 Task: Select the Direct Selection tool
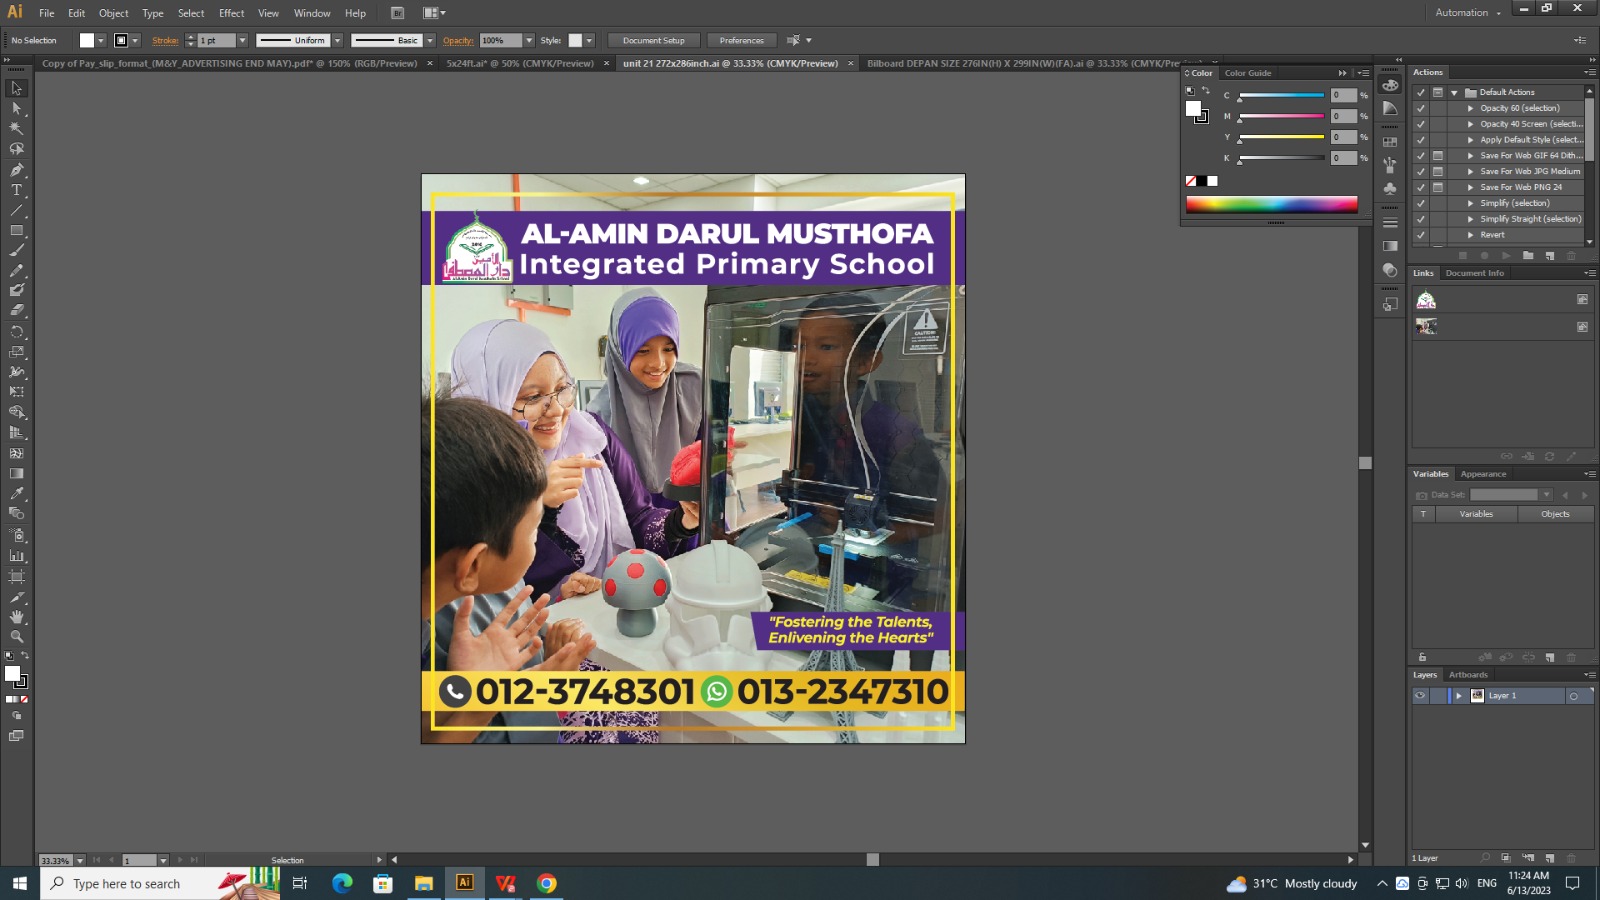coord(16,108)
